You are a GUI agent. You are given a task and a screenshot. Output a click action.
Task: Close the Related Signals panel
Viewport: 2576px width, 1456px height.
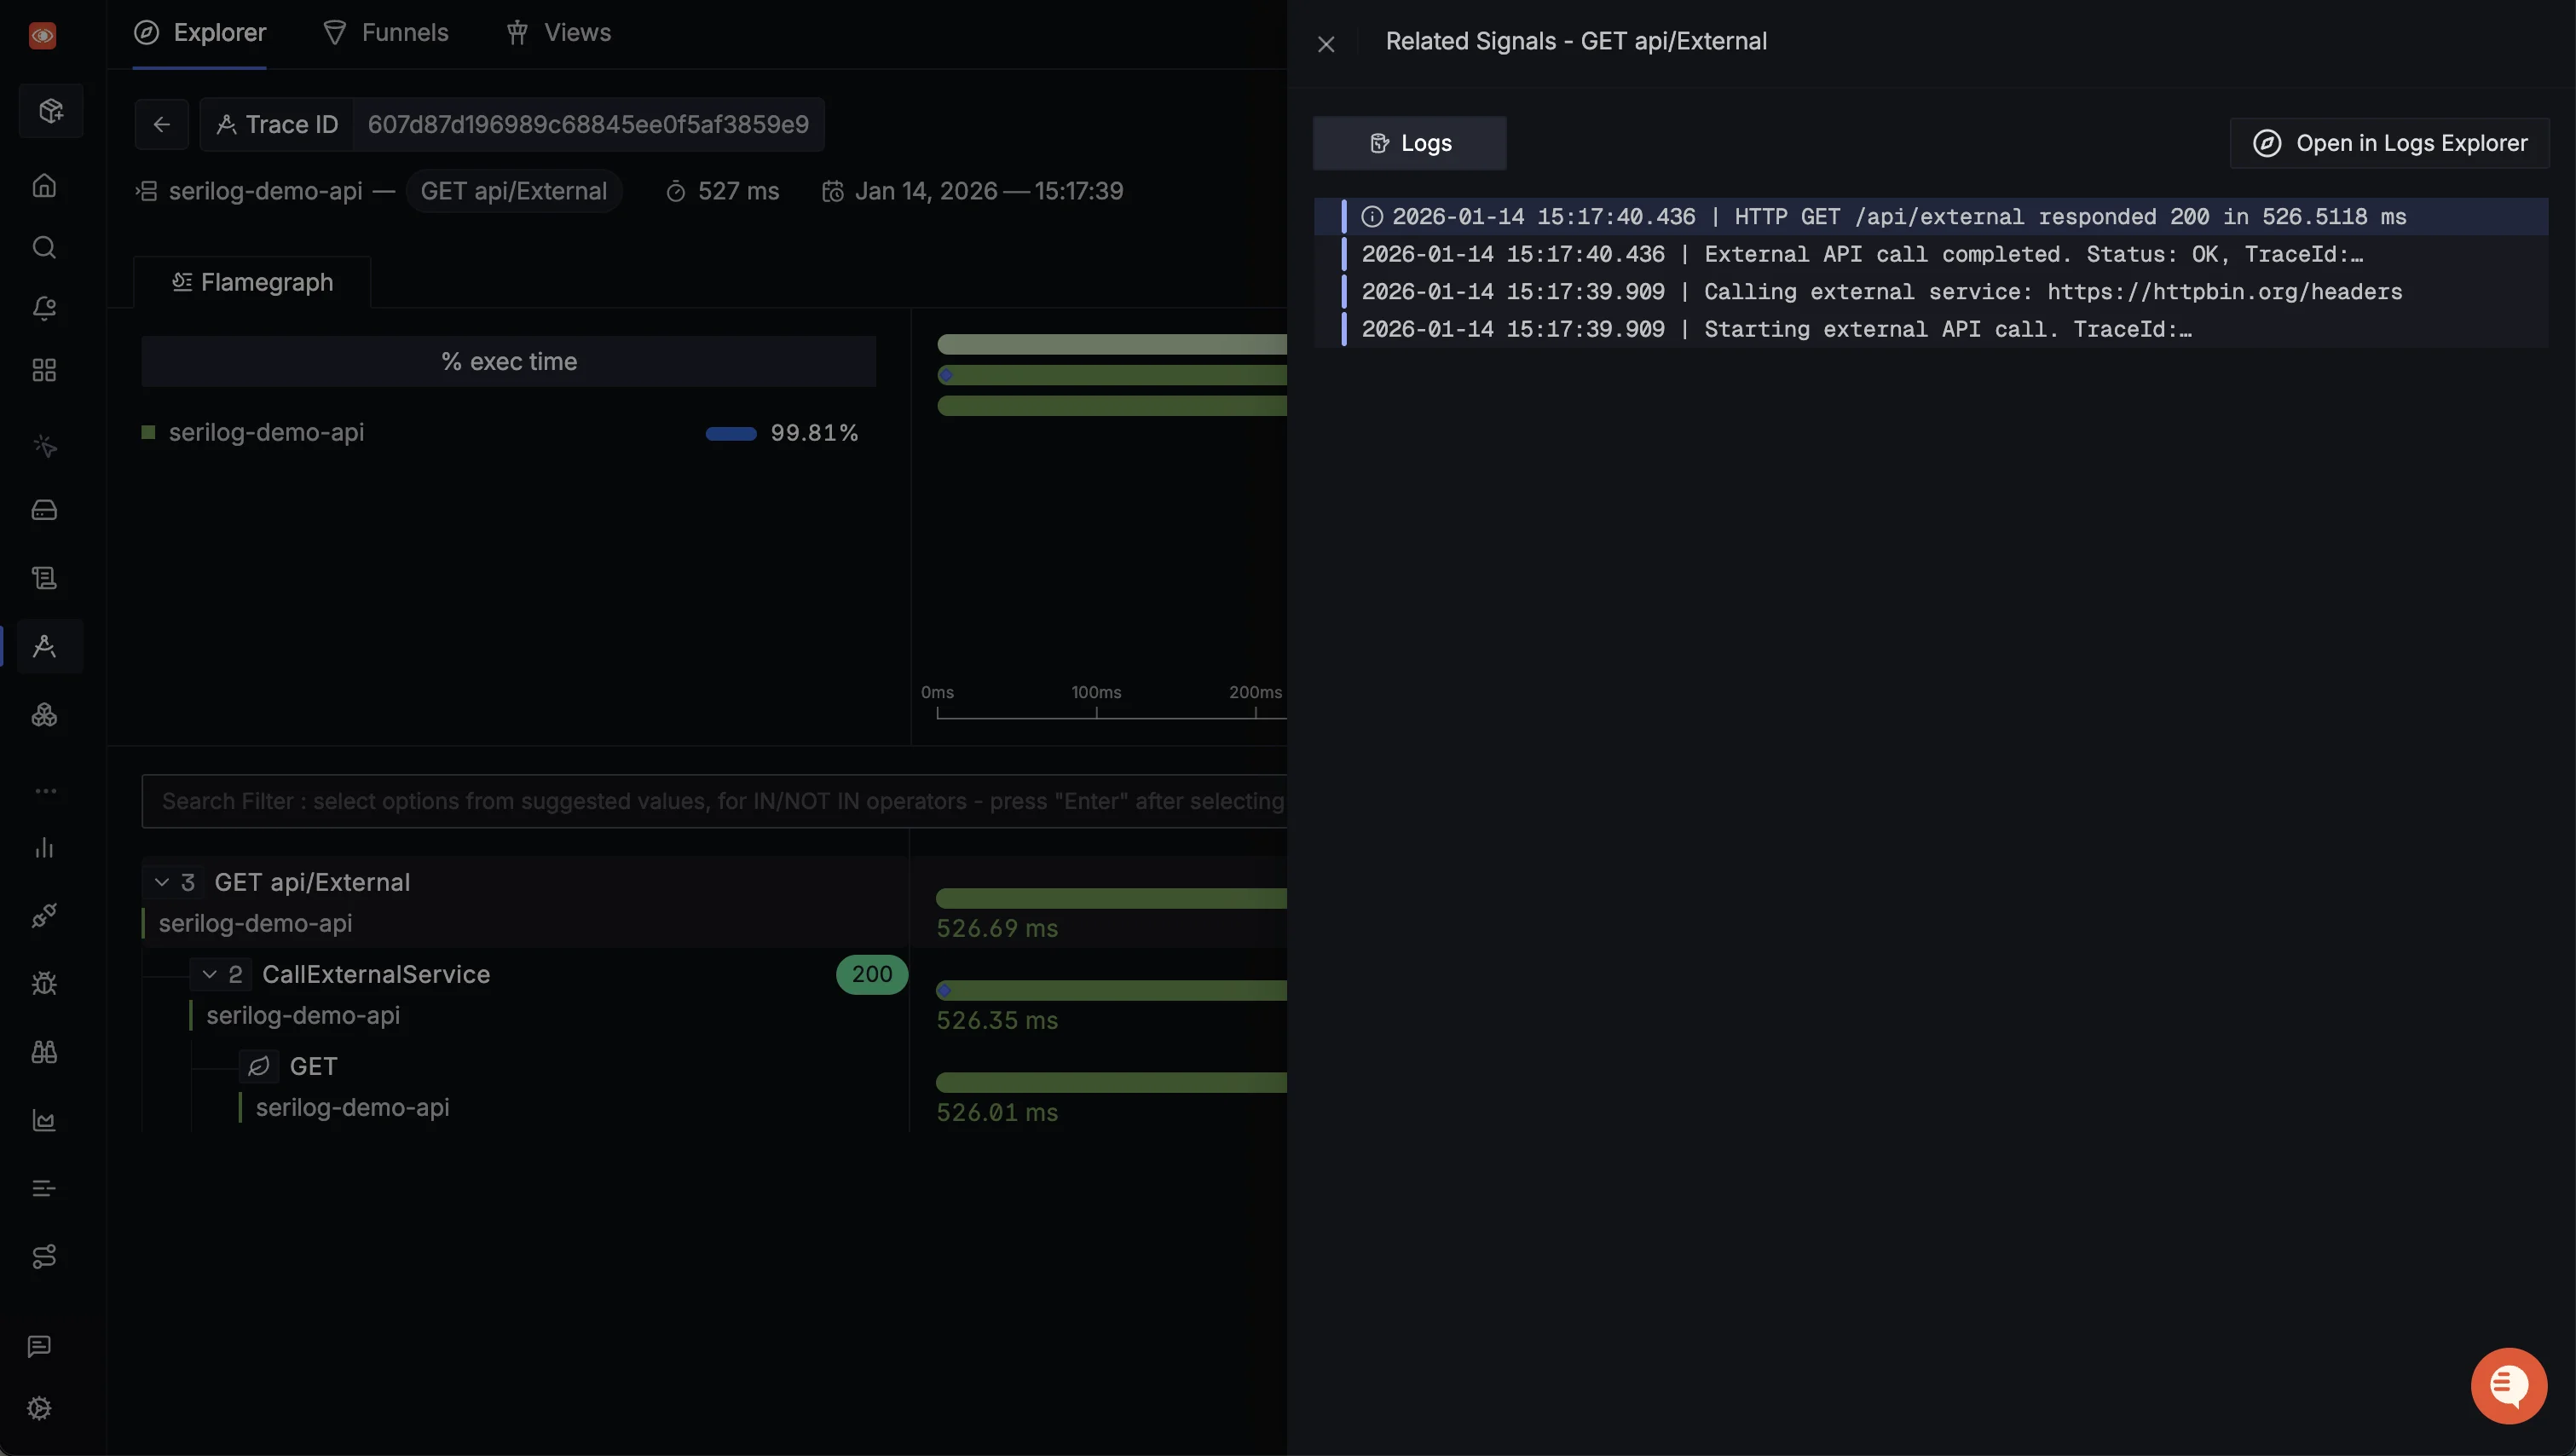click(x=1326, y=44)
